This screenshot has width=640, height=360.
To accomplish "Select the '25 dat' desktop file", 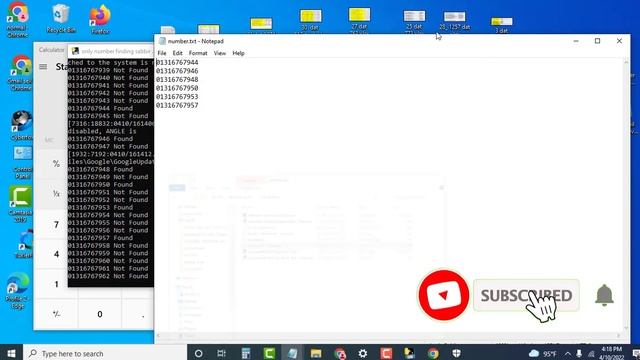I will tap(414, 20).
